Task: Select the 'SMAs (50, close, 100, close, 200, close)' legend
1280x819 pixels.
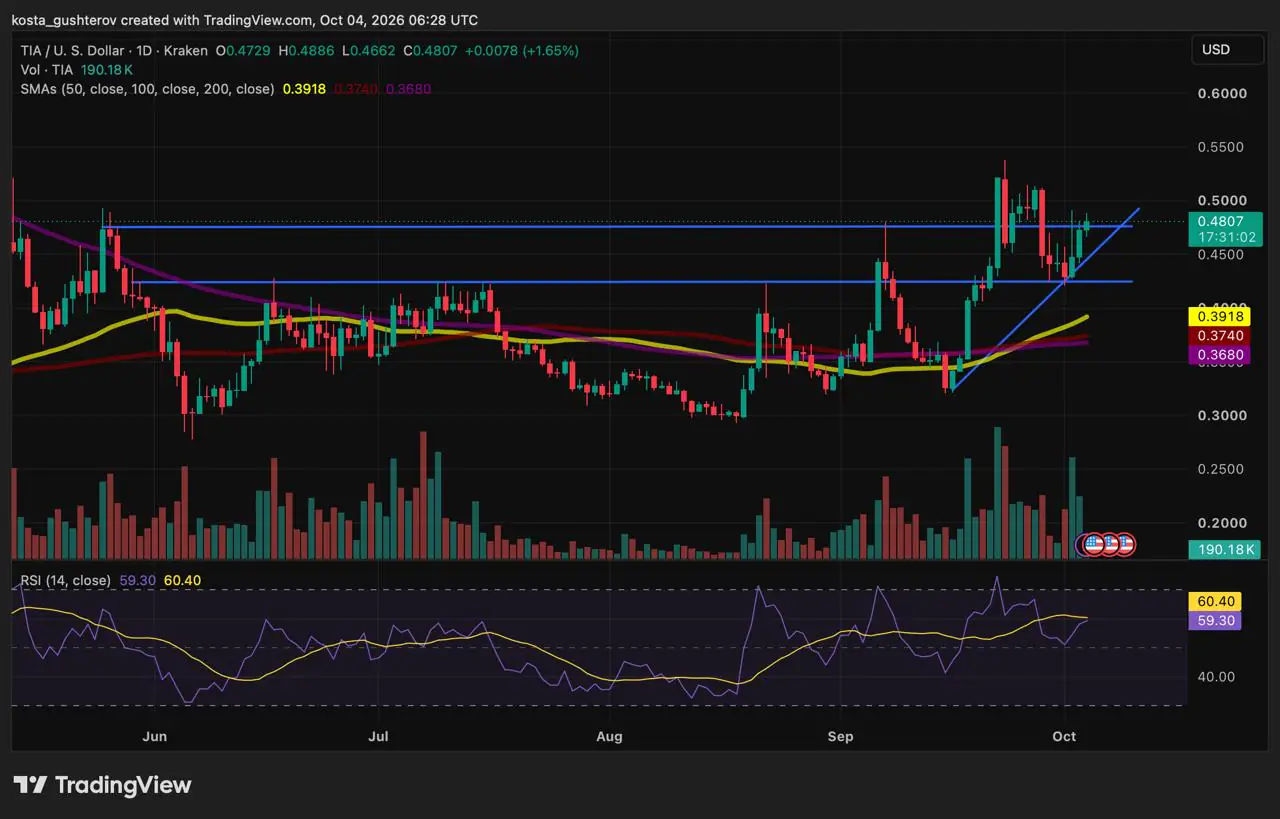Action: (147, 89)
